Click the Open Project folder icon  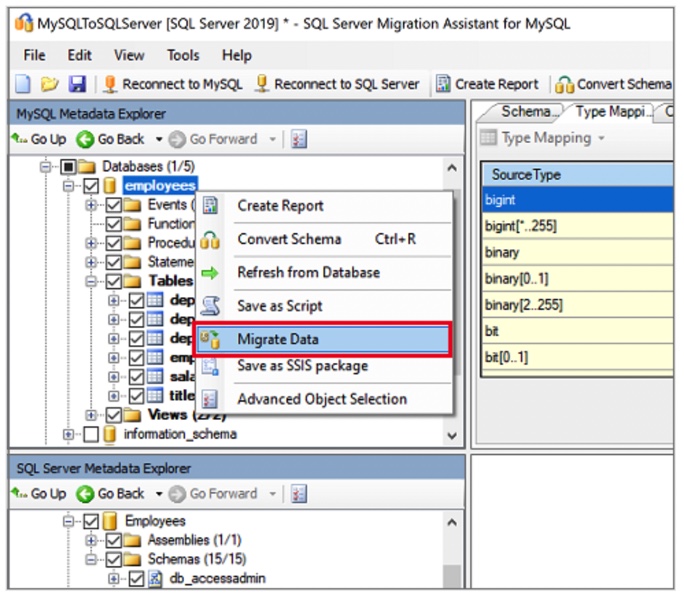point(49,84)
